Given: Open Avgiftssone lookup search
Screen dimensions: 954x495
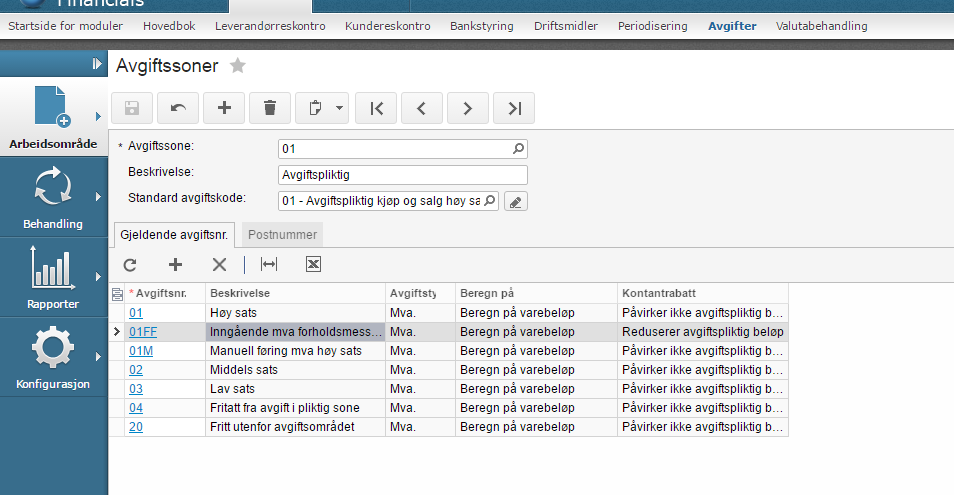Looking at the screenshot, I should pyautogui.click(x=518, y=149).
